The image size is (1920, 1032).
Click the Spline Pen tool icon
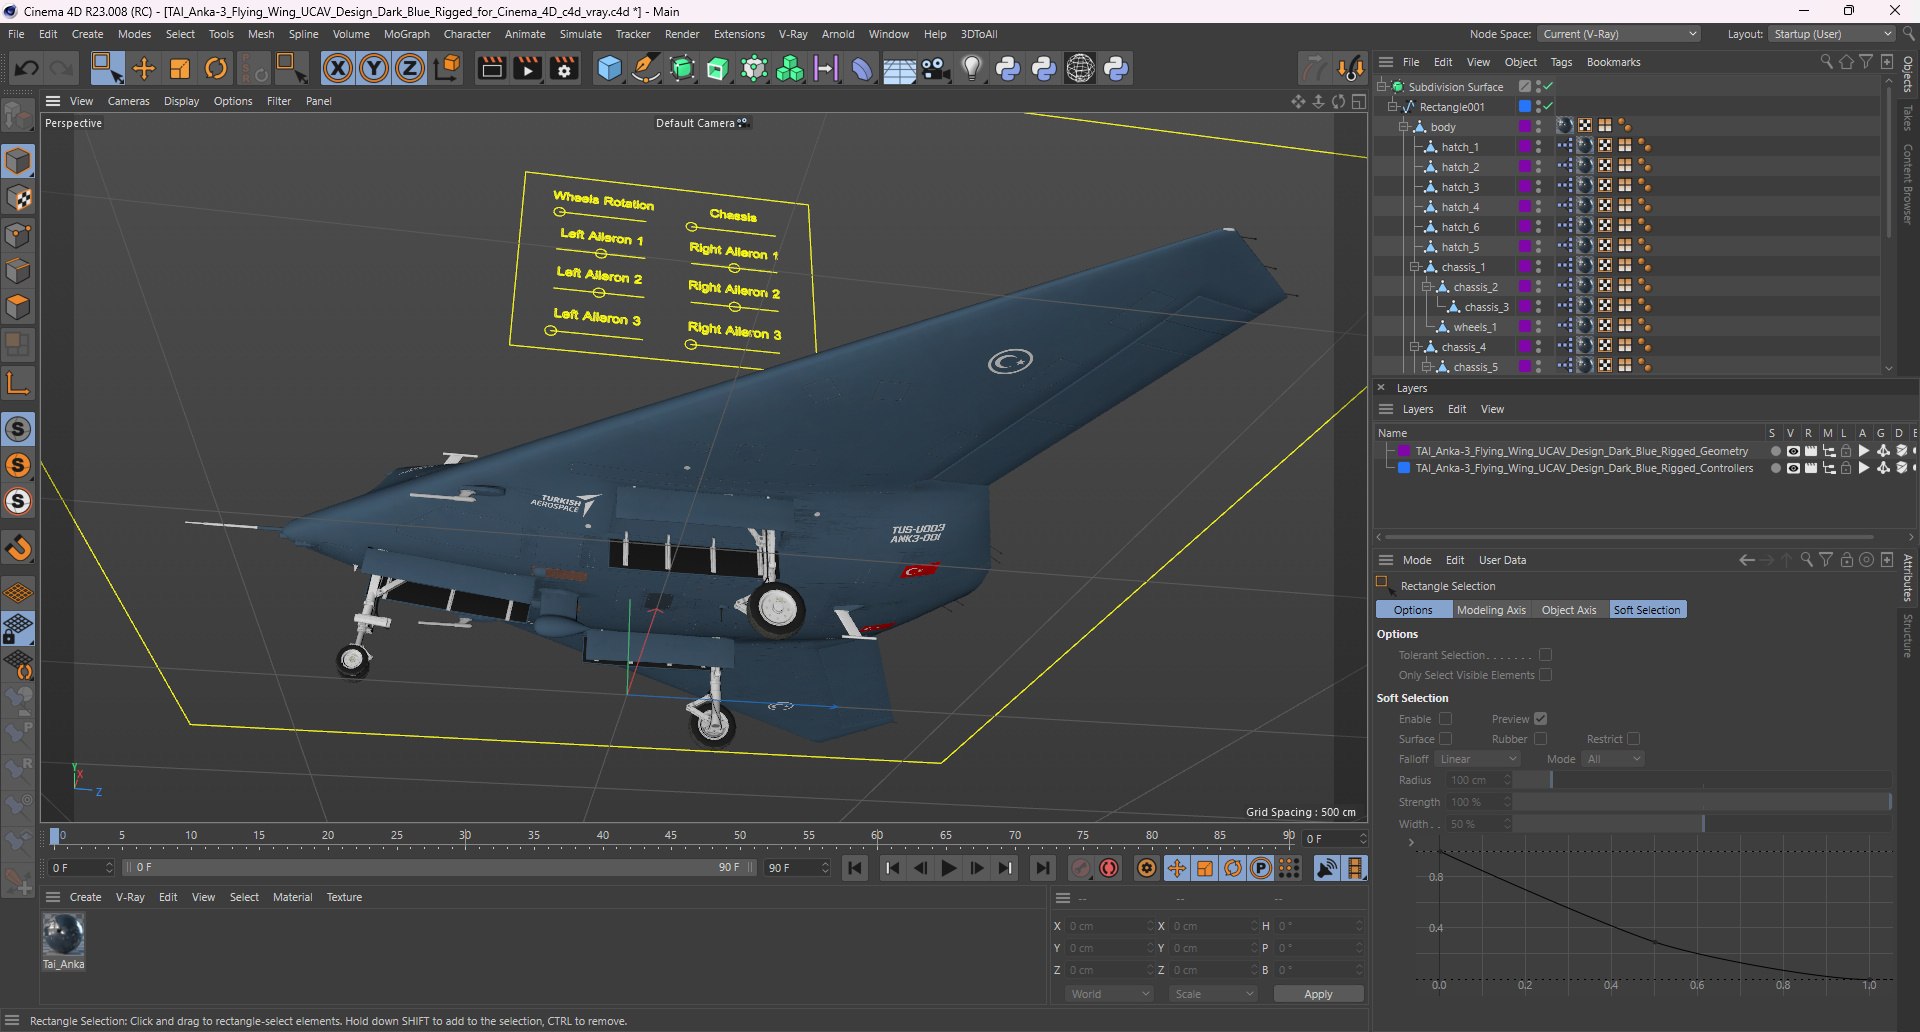(646, 68)
